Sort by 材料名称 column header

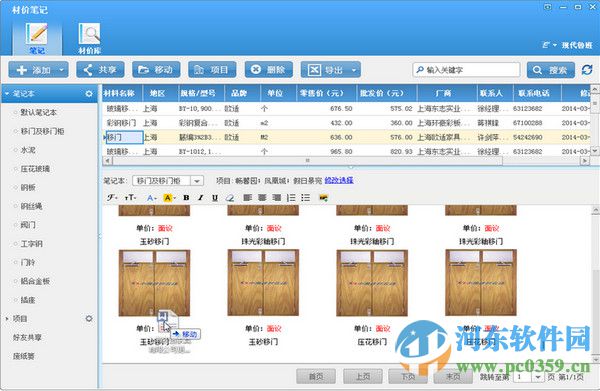[x=122, y=93]
